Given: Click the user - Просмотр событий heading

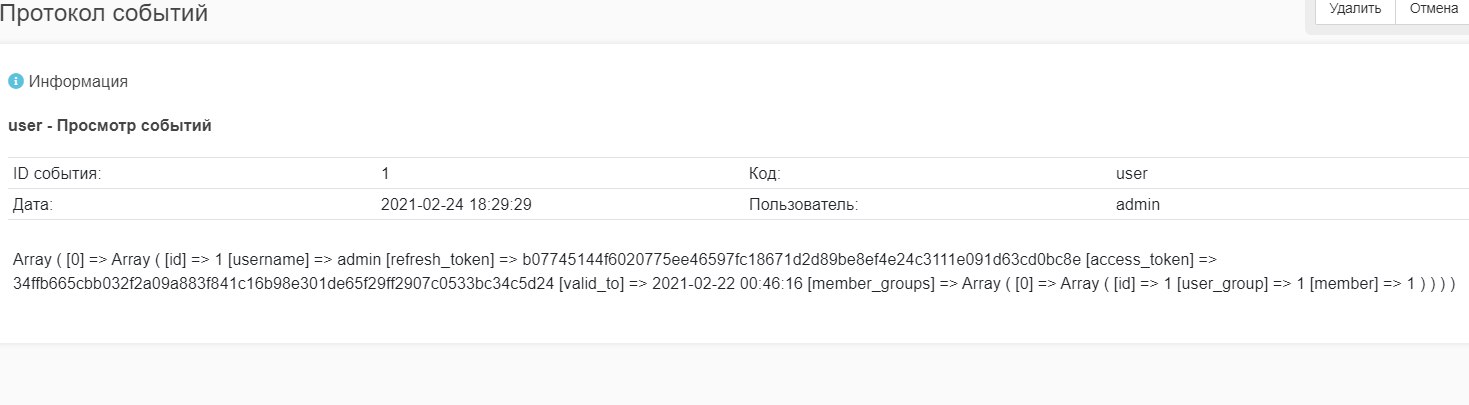Looking at the screenshot, I should point(109,126).
